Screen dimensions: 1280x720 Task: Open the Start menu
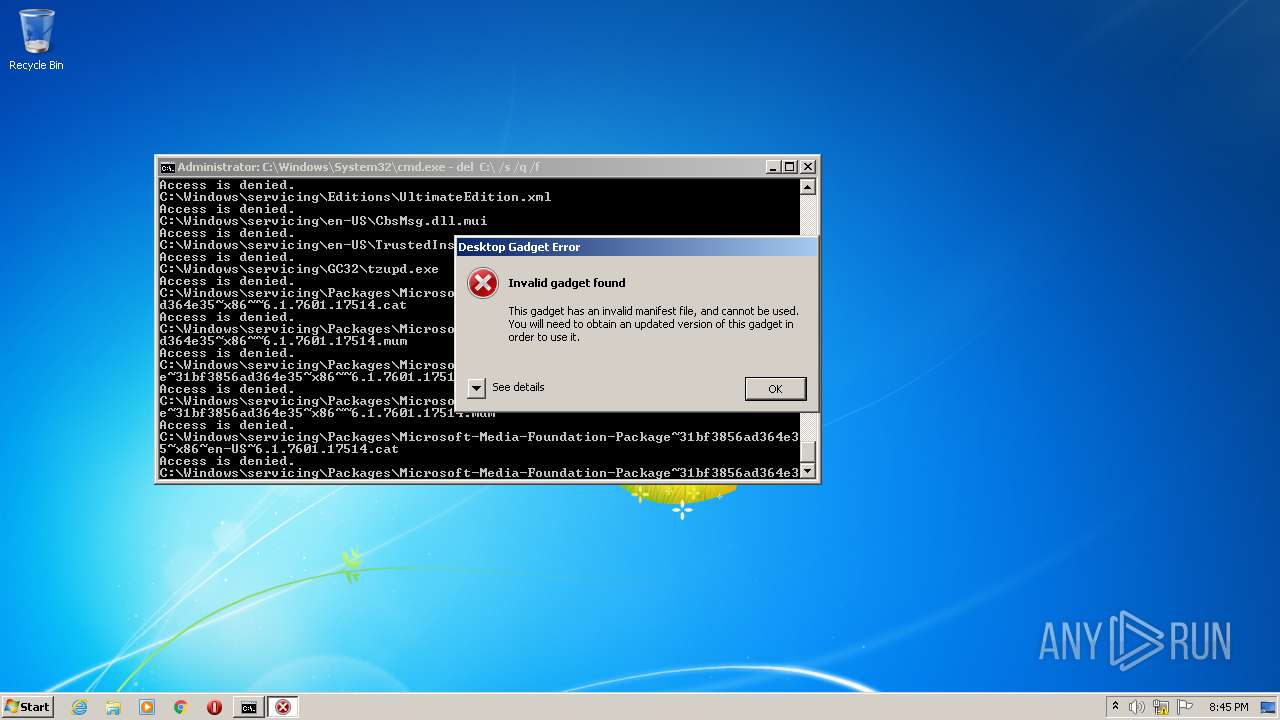27,707
